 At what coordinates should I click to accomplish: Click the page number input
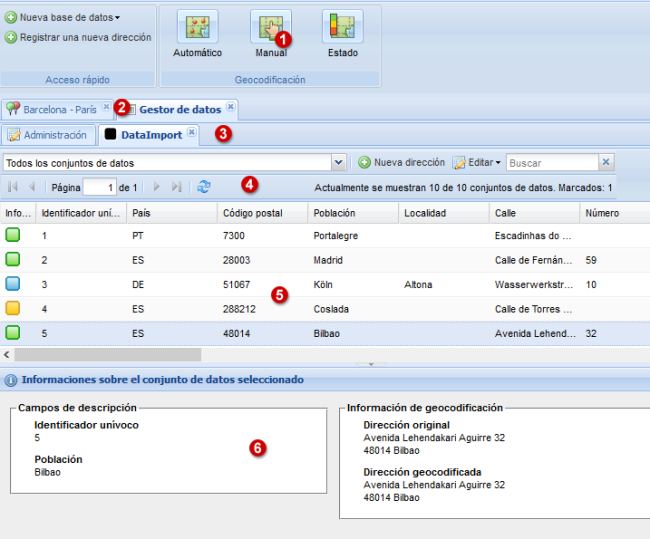tap(99, 187)
